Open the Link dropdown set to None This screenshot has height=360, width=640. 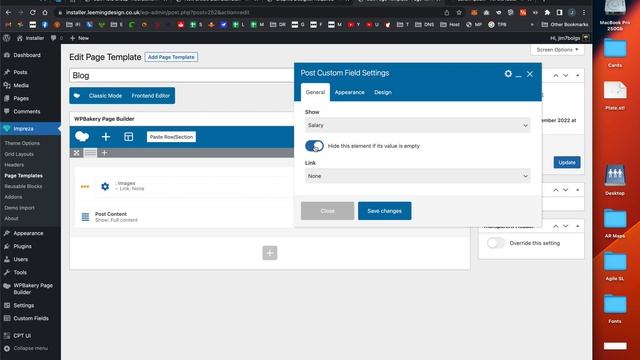coord(417,176)
